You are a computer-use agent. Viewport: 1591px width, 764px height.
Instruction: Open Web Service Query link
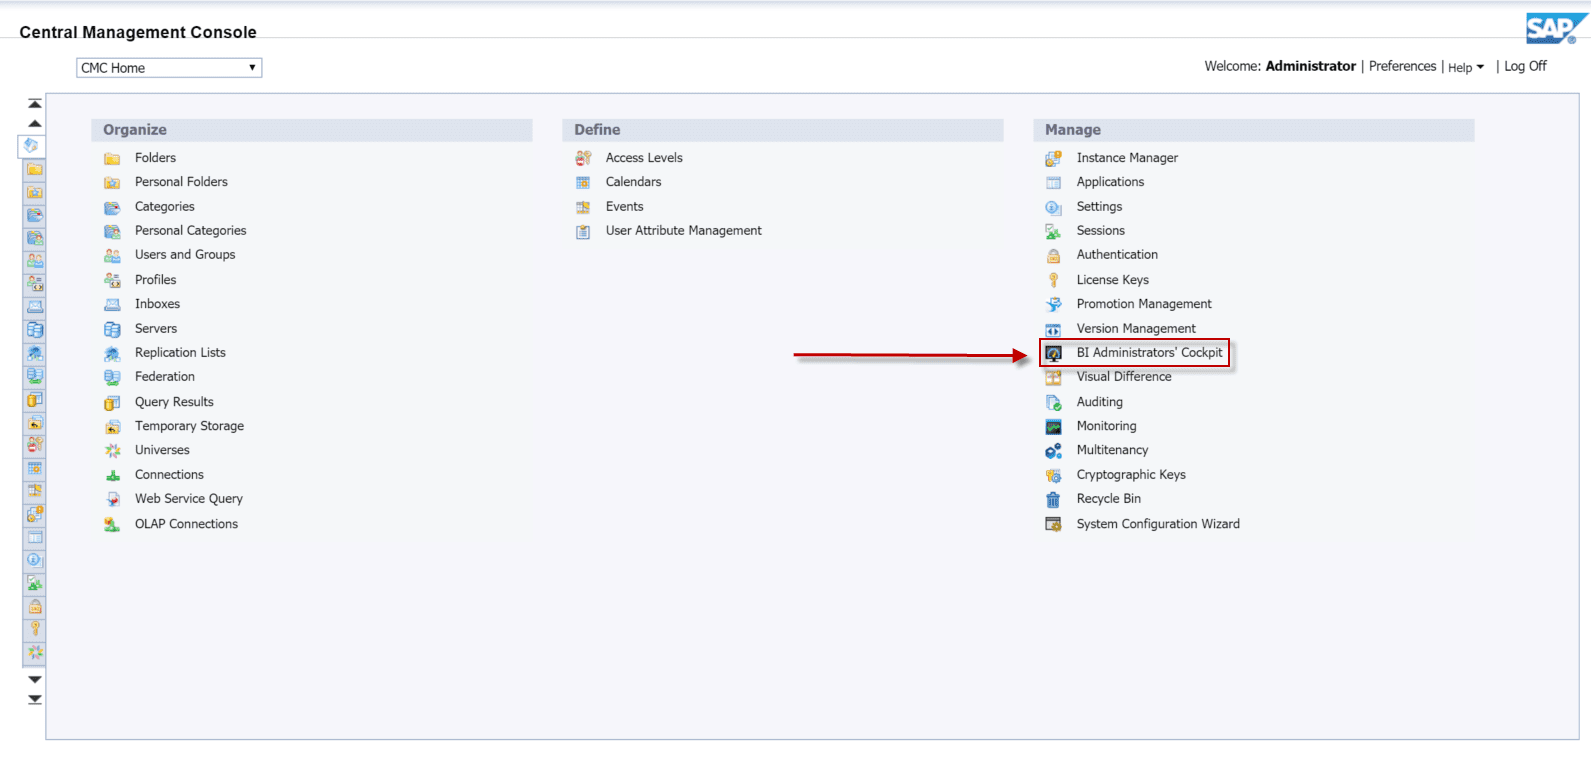[189, 499]
